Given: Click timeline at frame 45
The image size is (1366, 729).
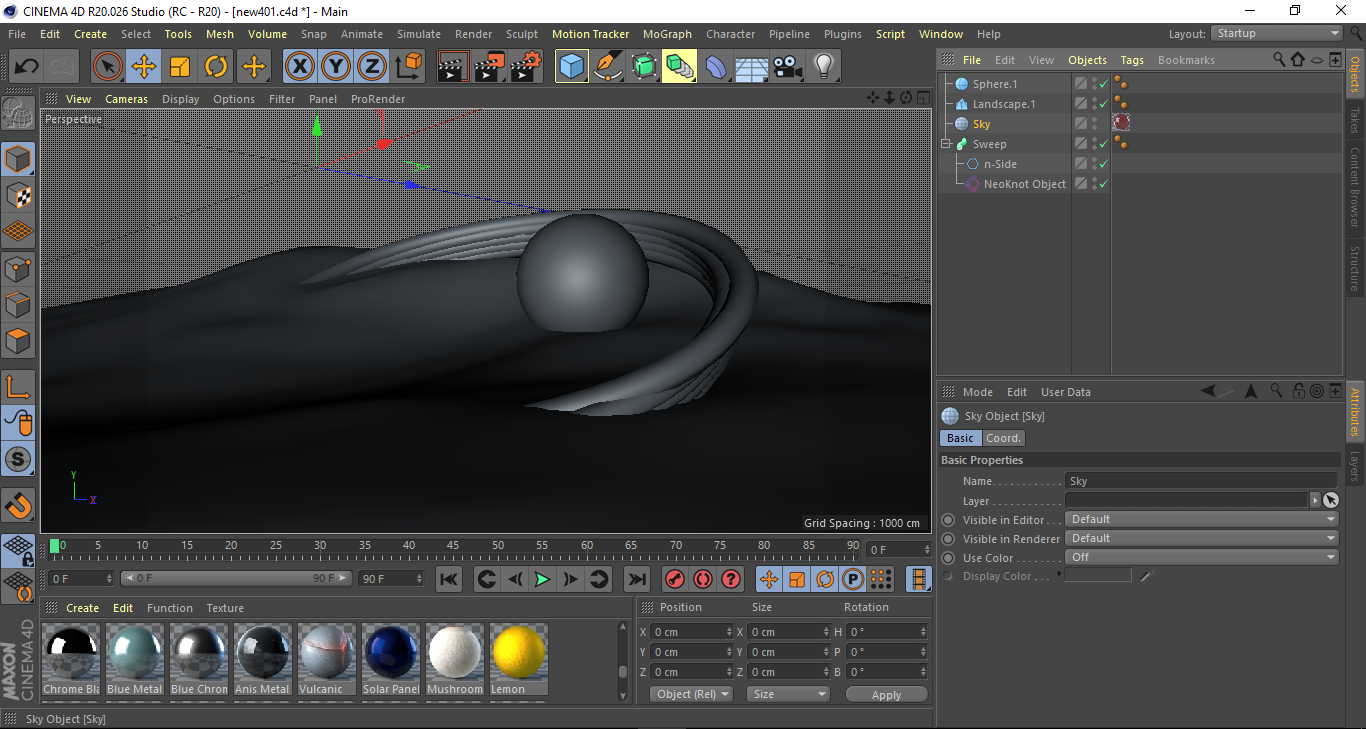Looking at the screenshot, I should pyautogui.click(x=454, y=546).
